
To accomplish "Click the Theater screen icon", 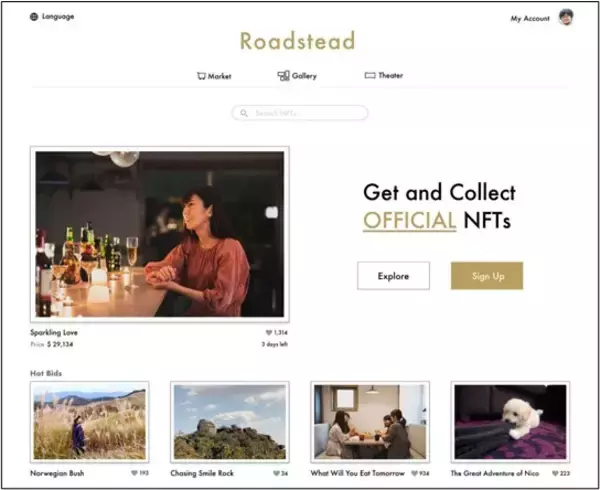I will pyautogui.click(x=369, y=76).
